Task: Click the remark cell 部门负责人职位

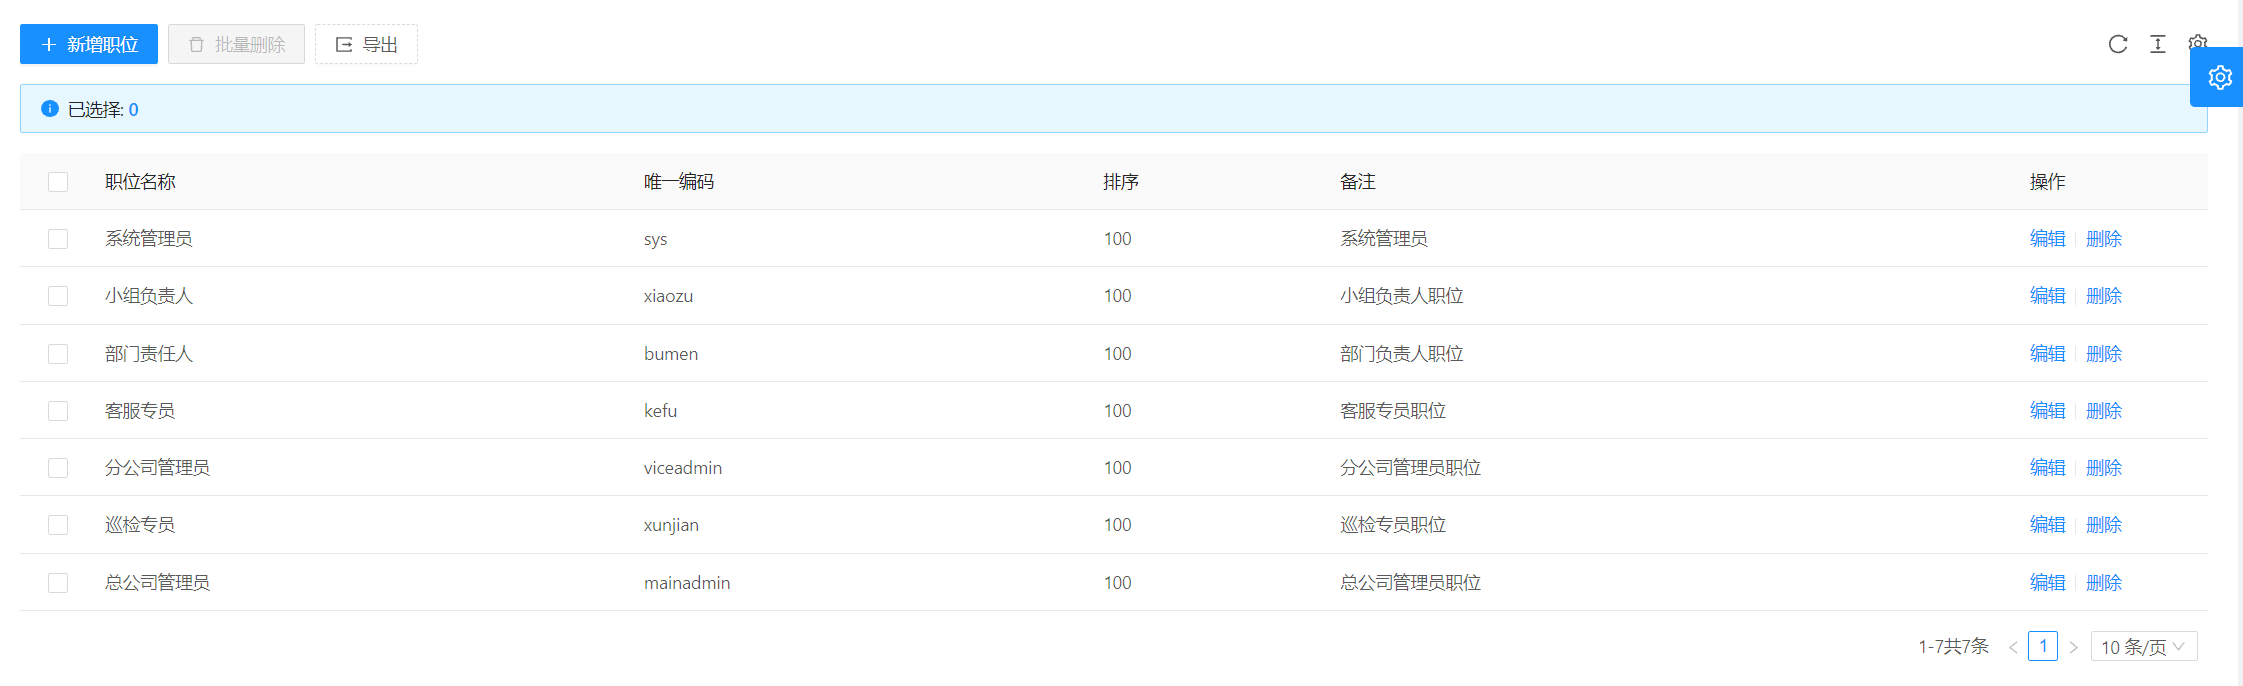Action: (1402, 353)
